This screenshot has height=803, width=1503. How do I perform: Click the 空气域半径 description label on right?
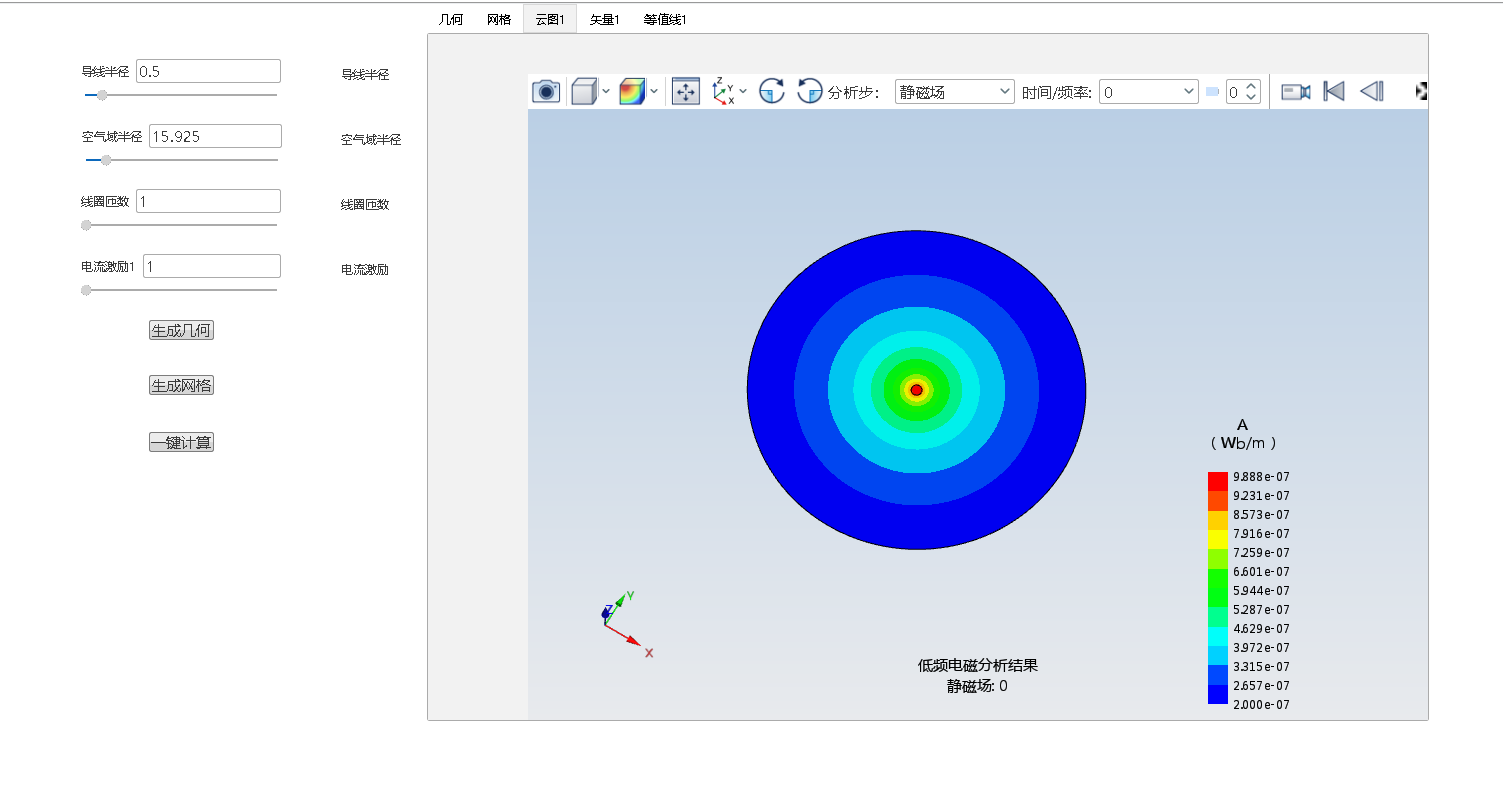coord(371,140)
